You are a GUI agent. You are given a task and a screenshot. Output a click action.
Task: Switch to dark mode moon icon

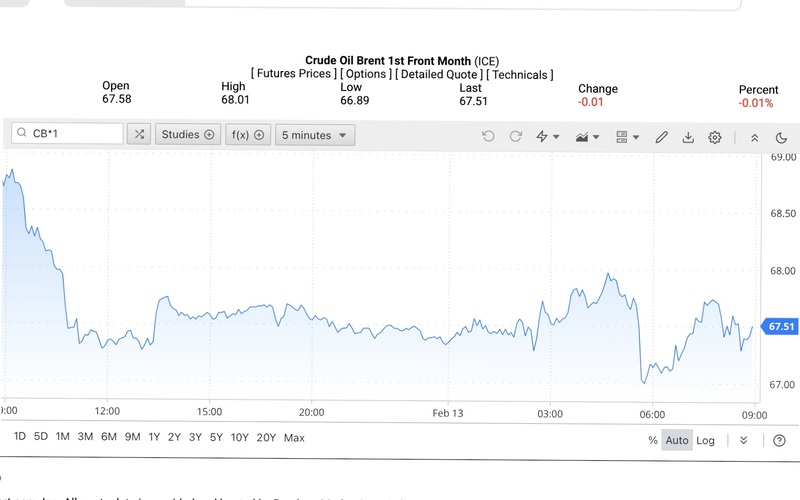(x=781, y=136)
